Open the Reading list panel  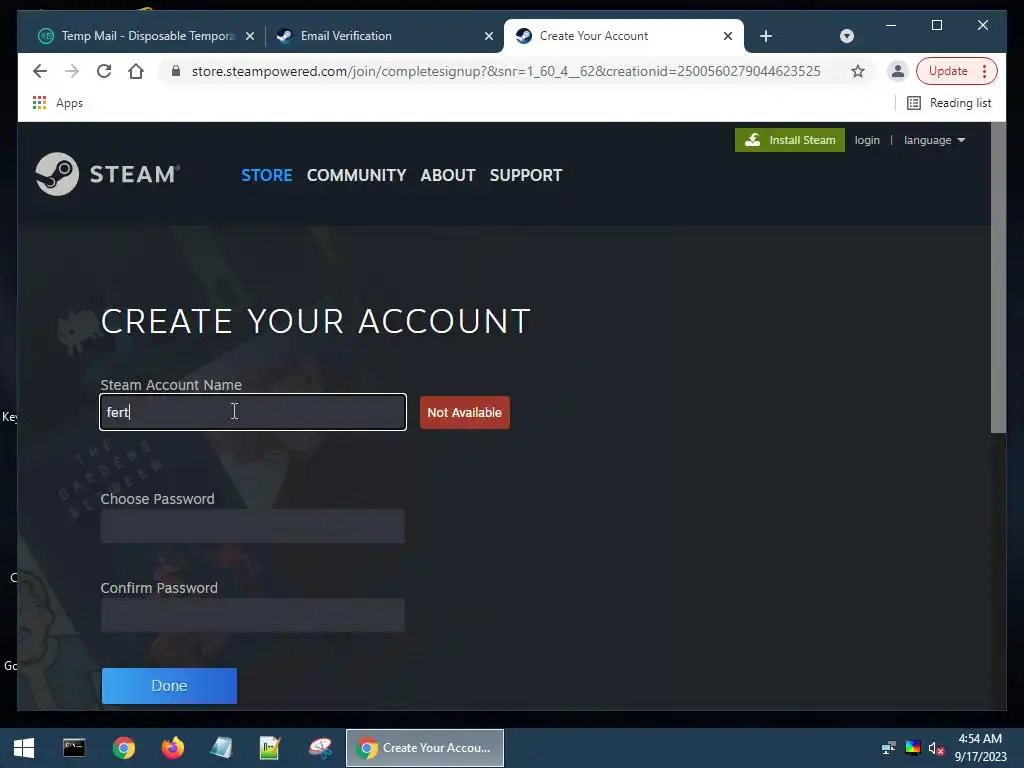(x=950, y=103)
